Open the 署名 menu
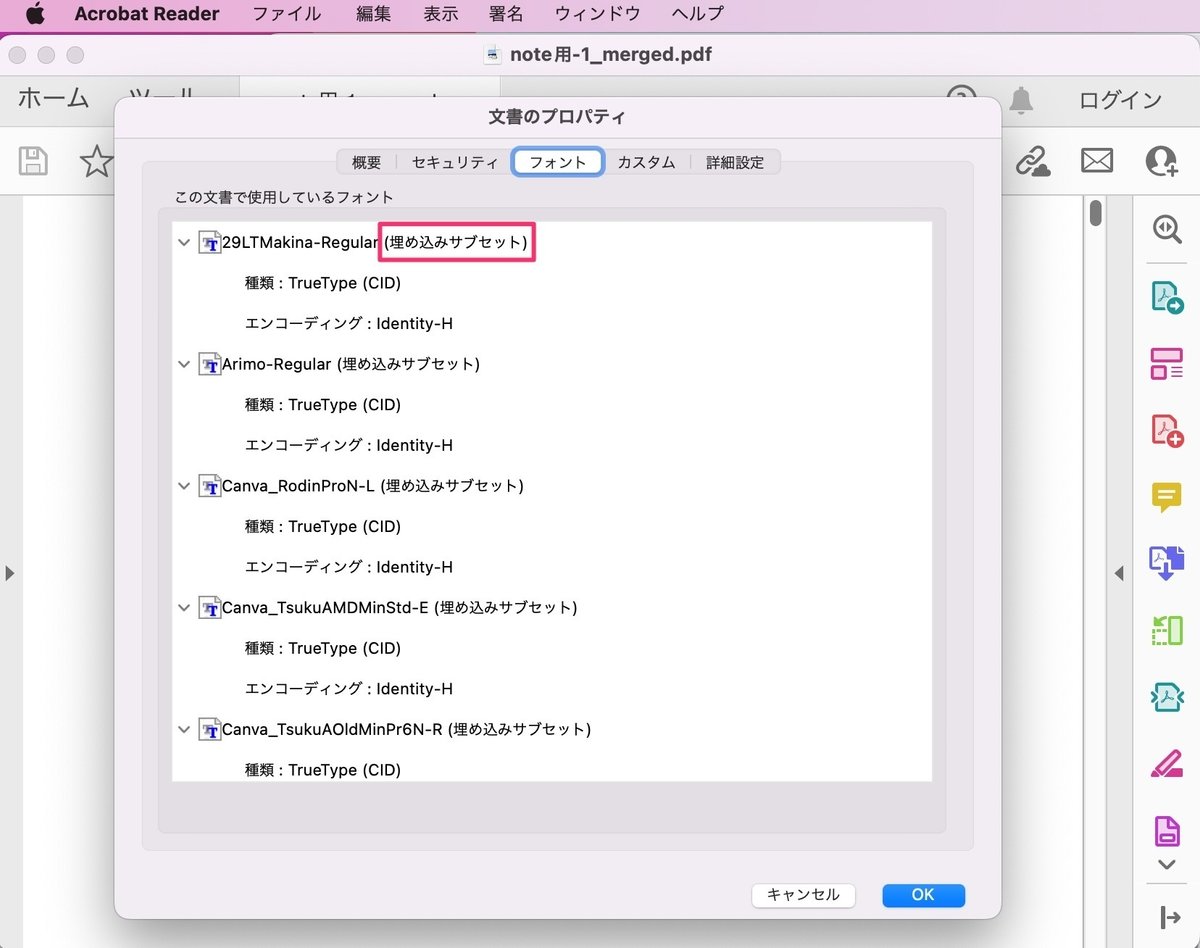 (508, 14)
